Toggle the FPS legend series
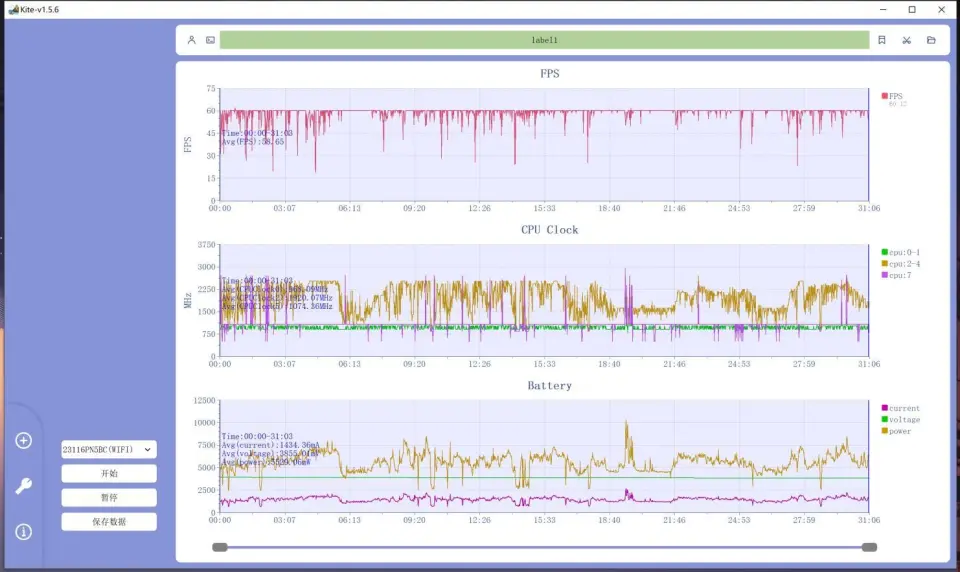 click(x=892, y=96)
